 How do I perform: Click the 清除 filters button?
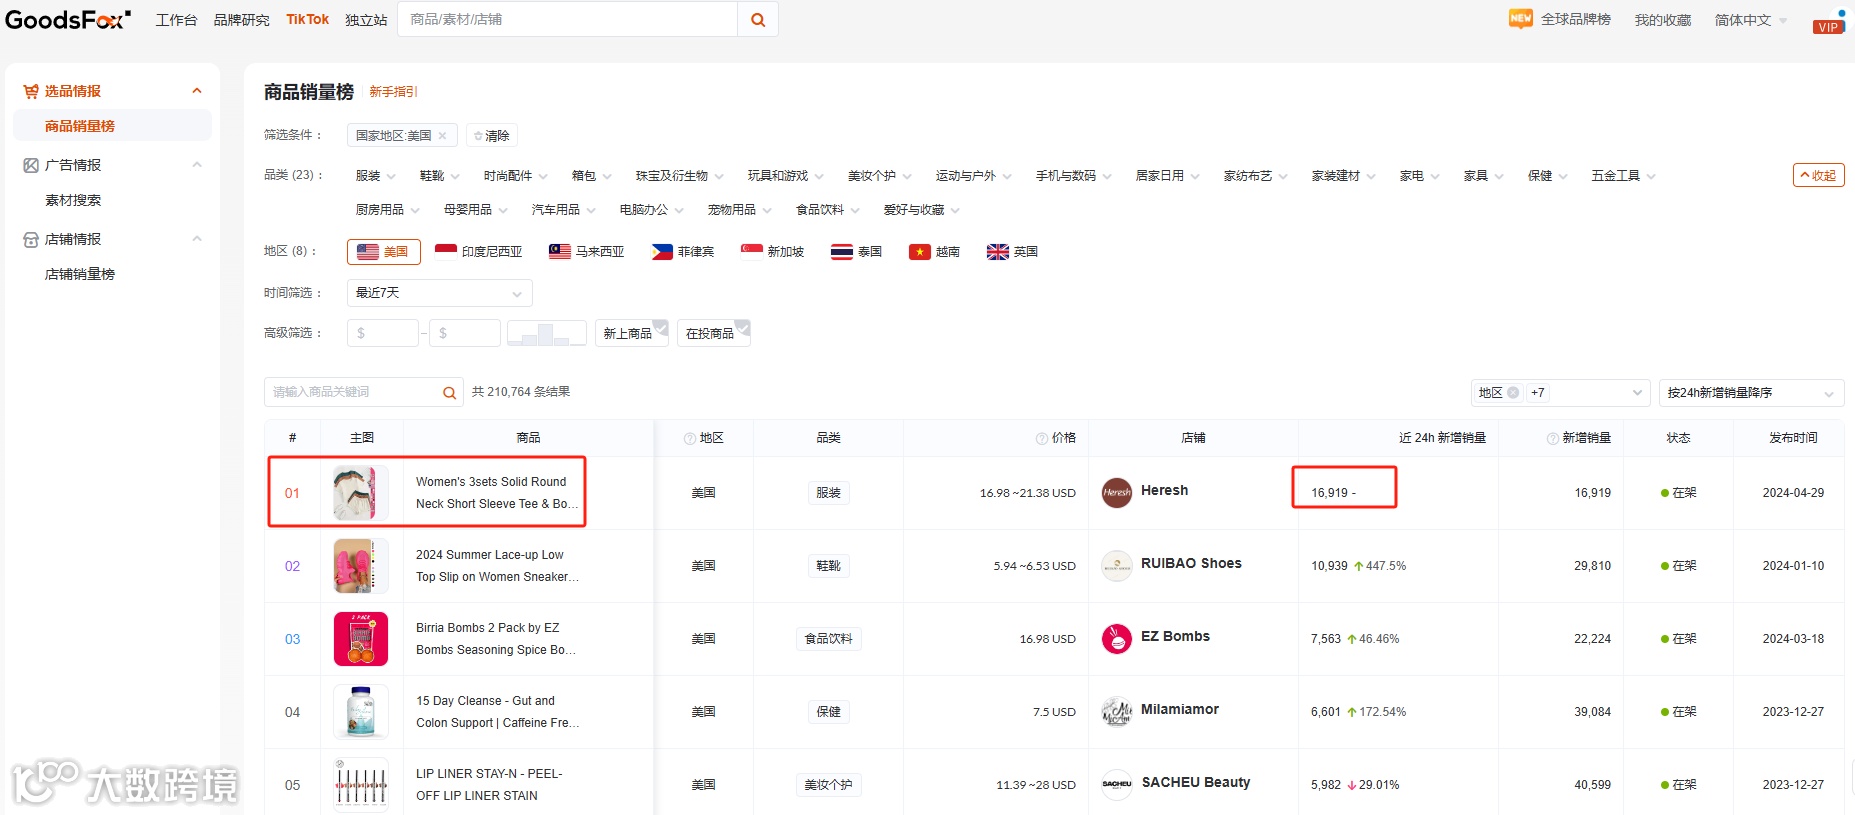(492, 136)
